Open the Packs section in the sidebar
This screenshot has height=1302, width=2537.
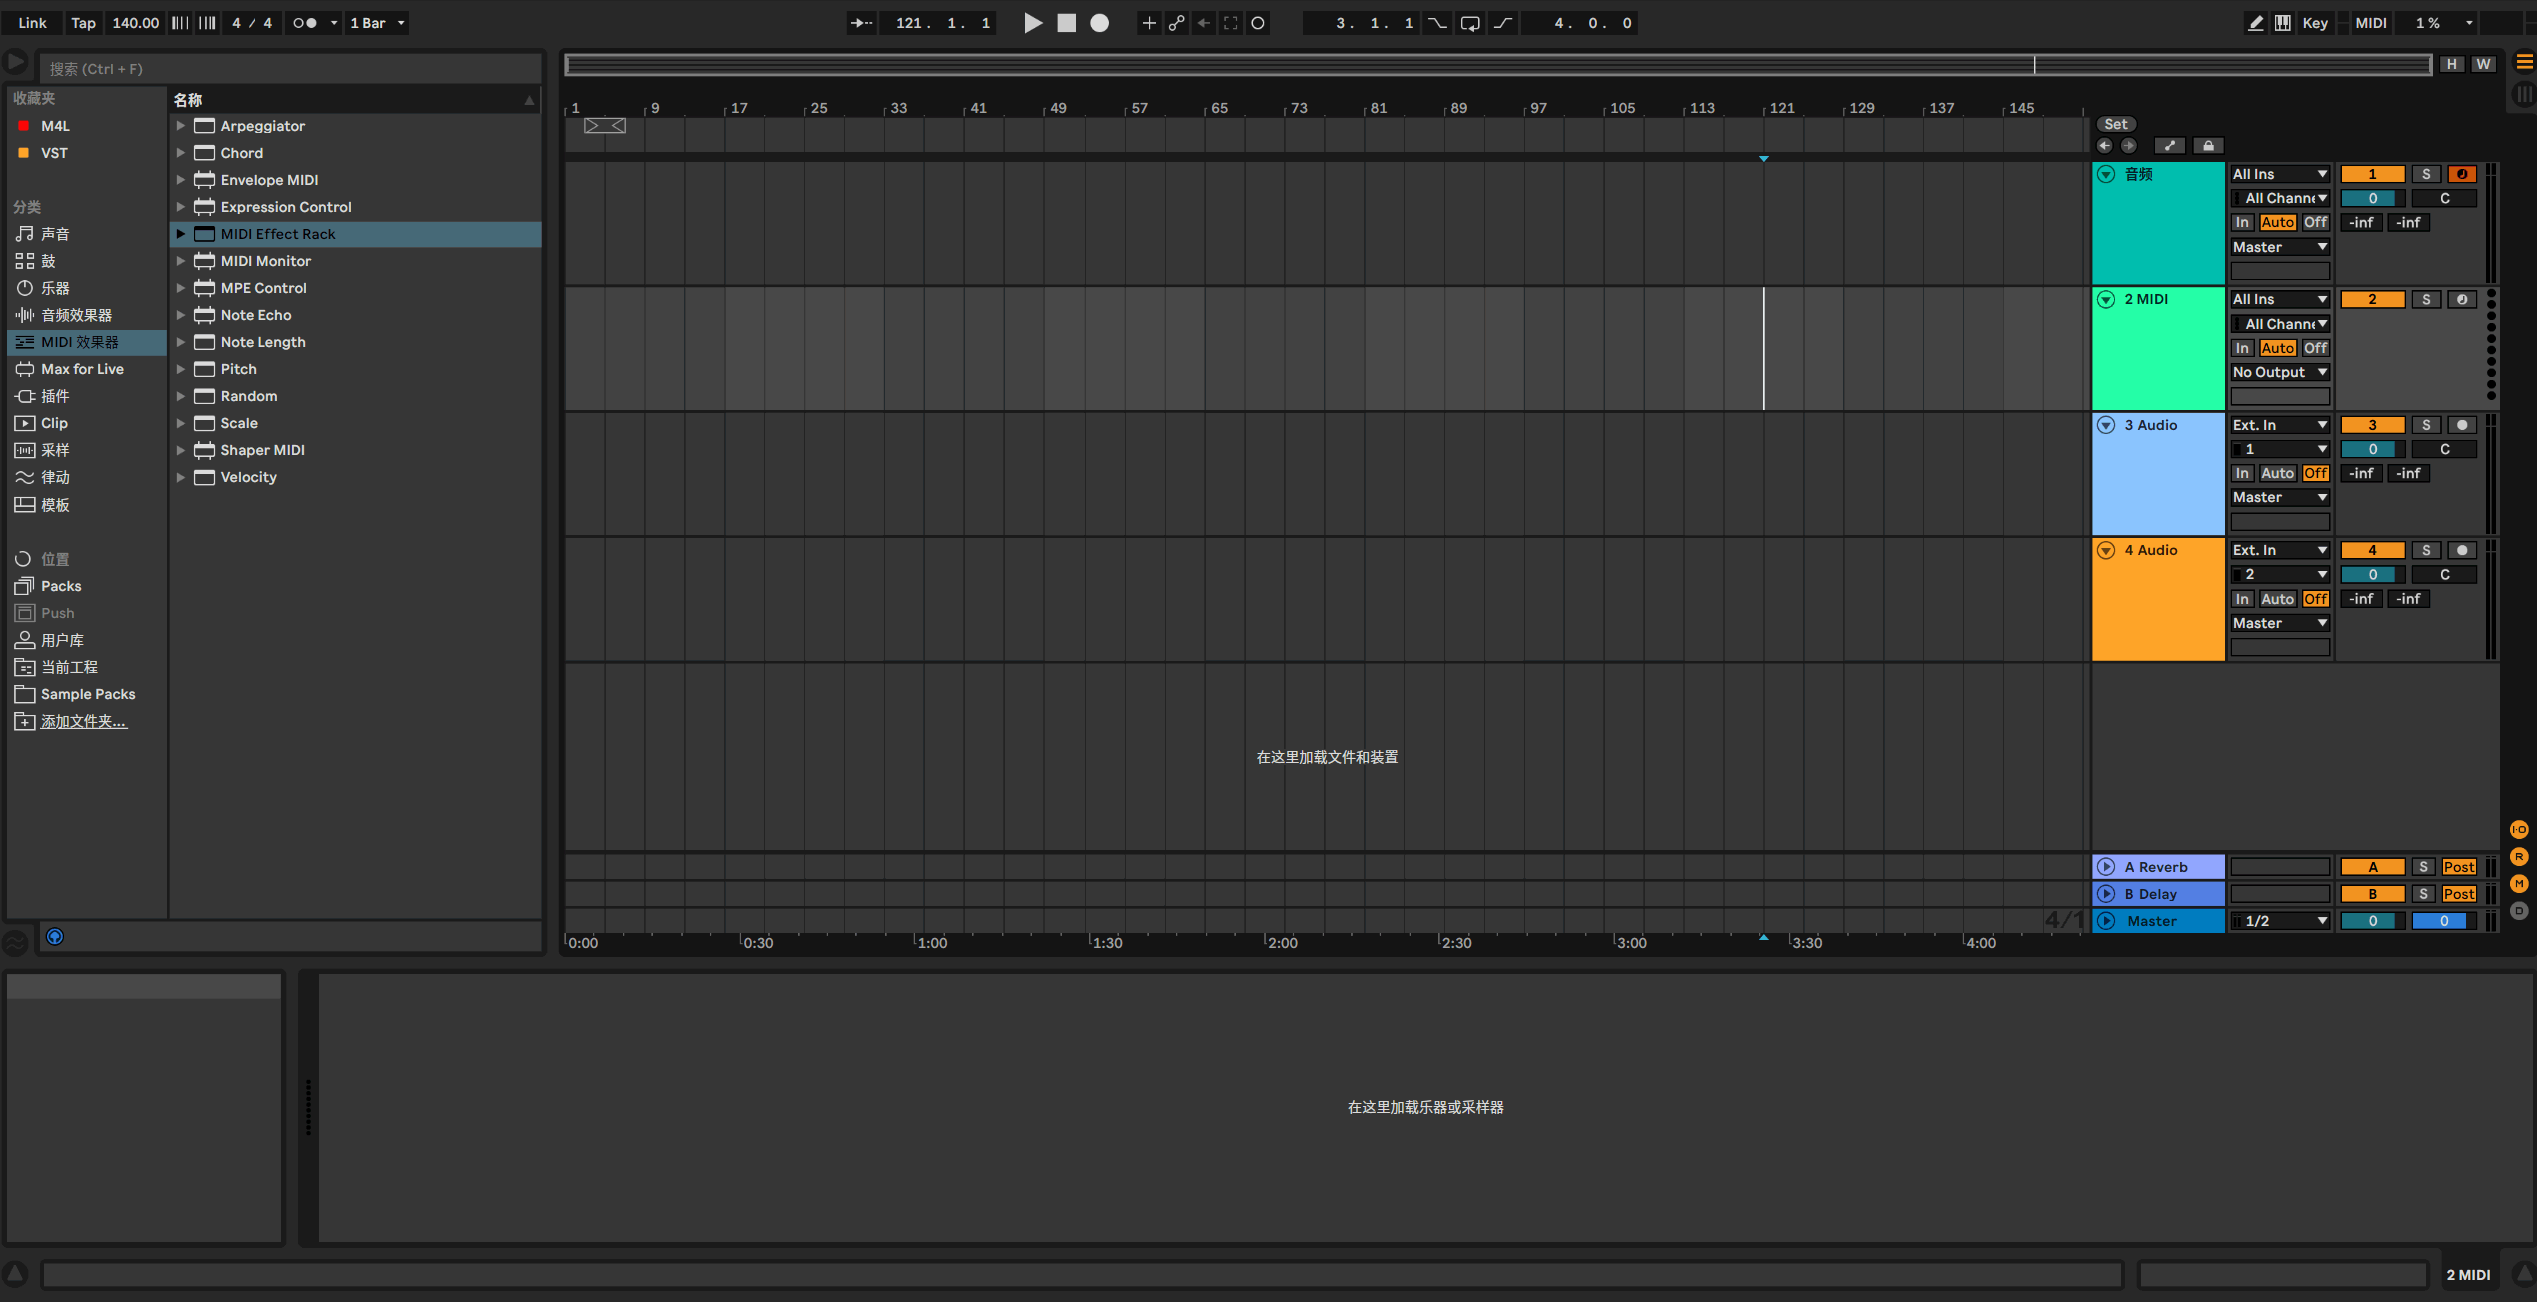58,586
